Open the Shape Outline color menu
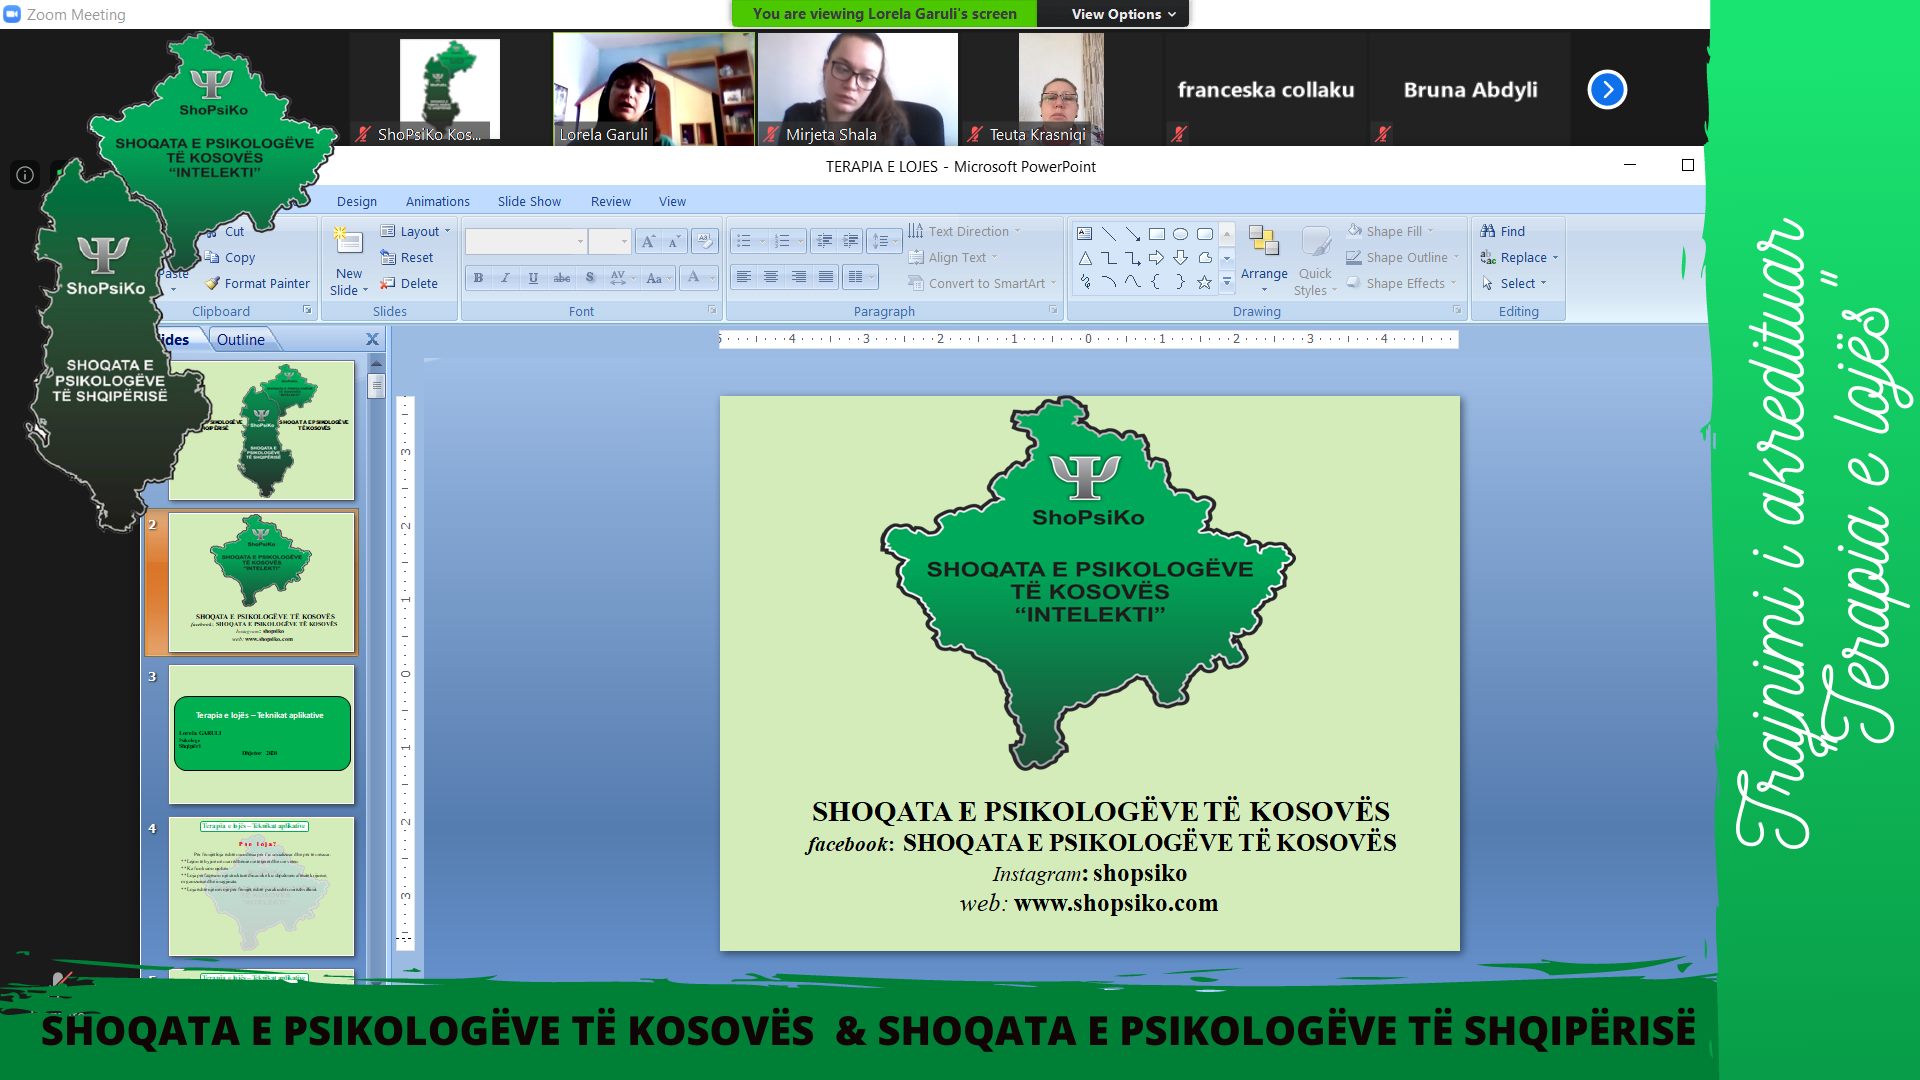 tap(1402, 257)
